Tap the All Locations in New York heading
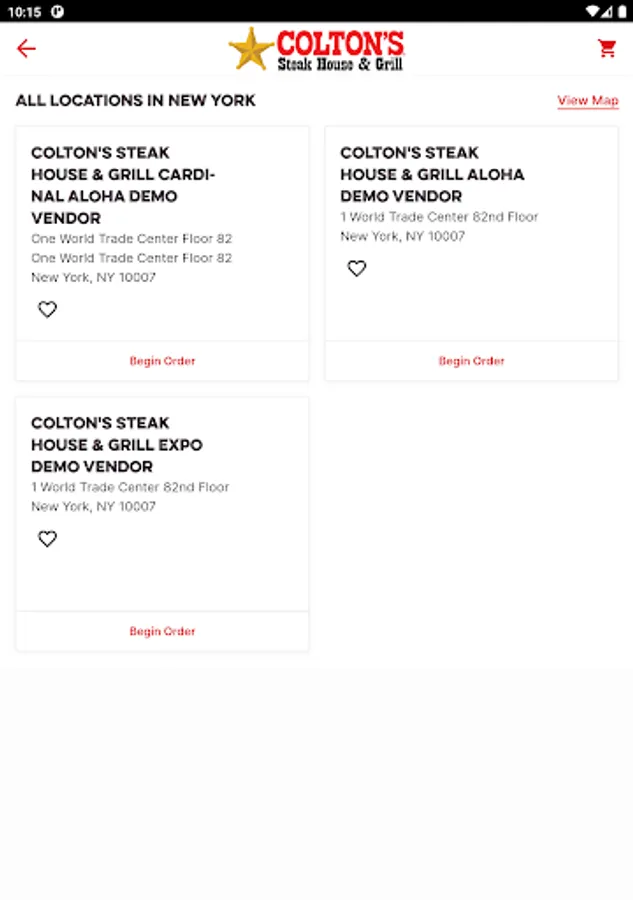Viewport: 633px width, 900px height. 135,101
